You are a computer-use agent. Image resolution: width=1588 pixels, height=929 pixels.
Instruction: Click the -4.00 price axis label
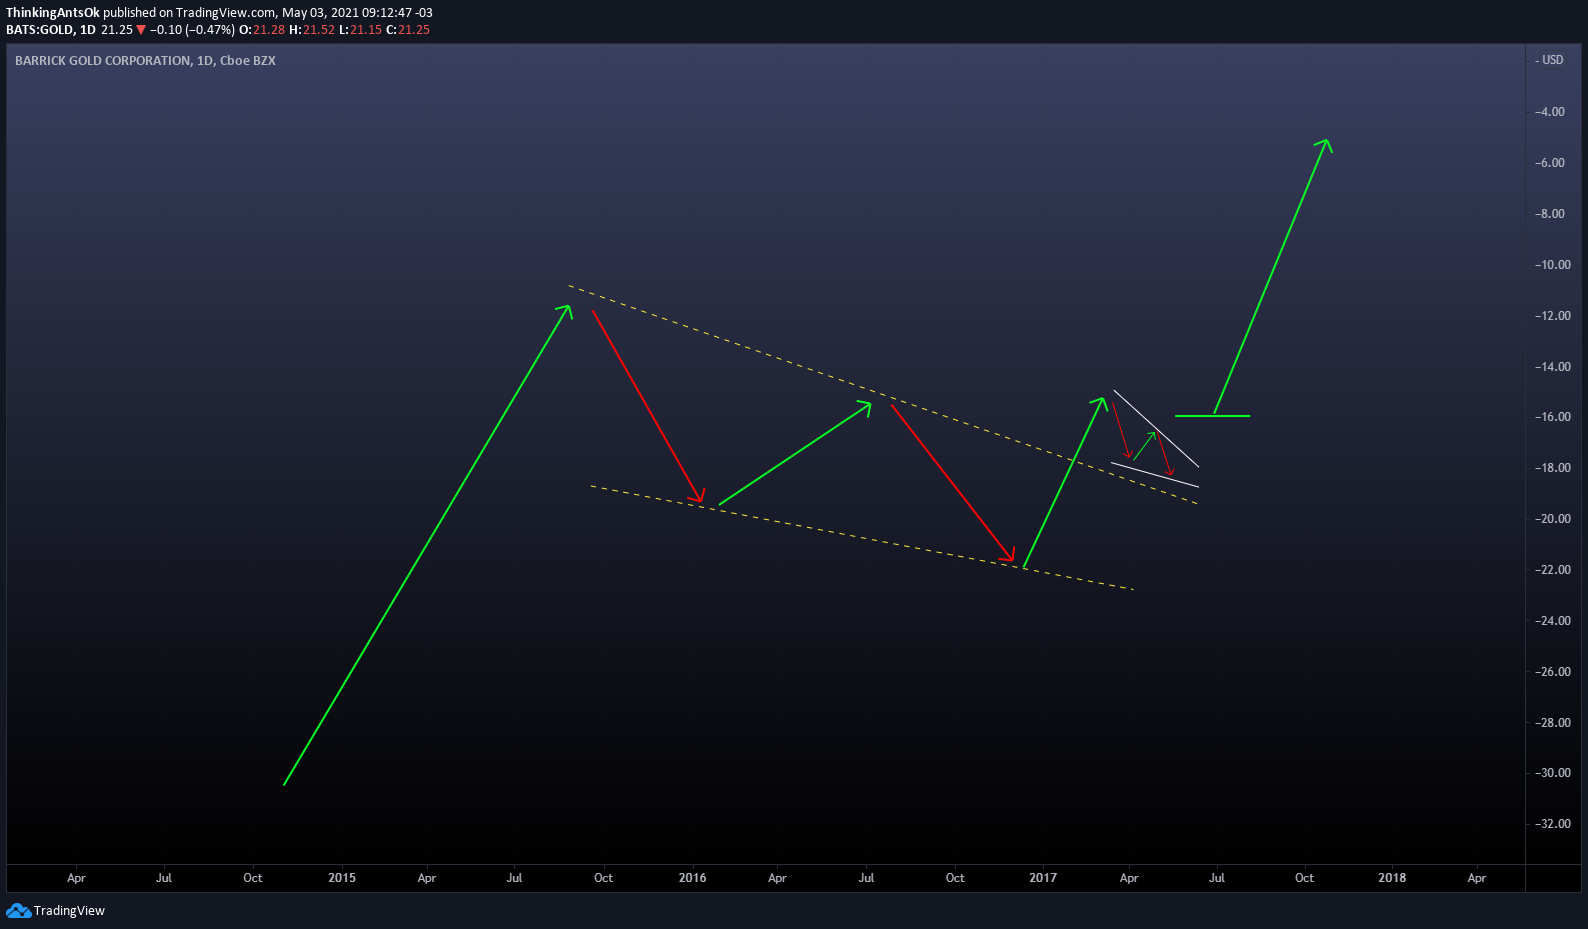[1550, 112]
